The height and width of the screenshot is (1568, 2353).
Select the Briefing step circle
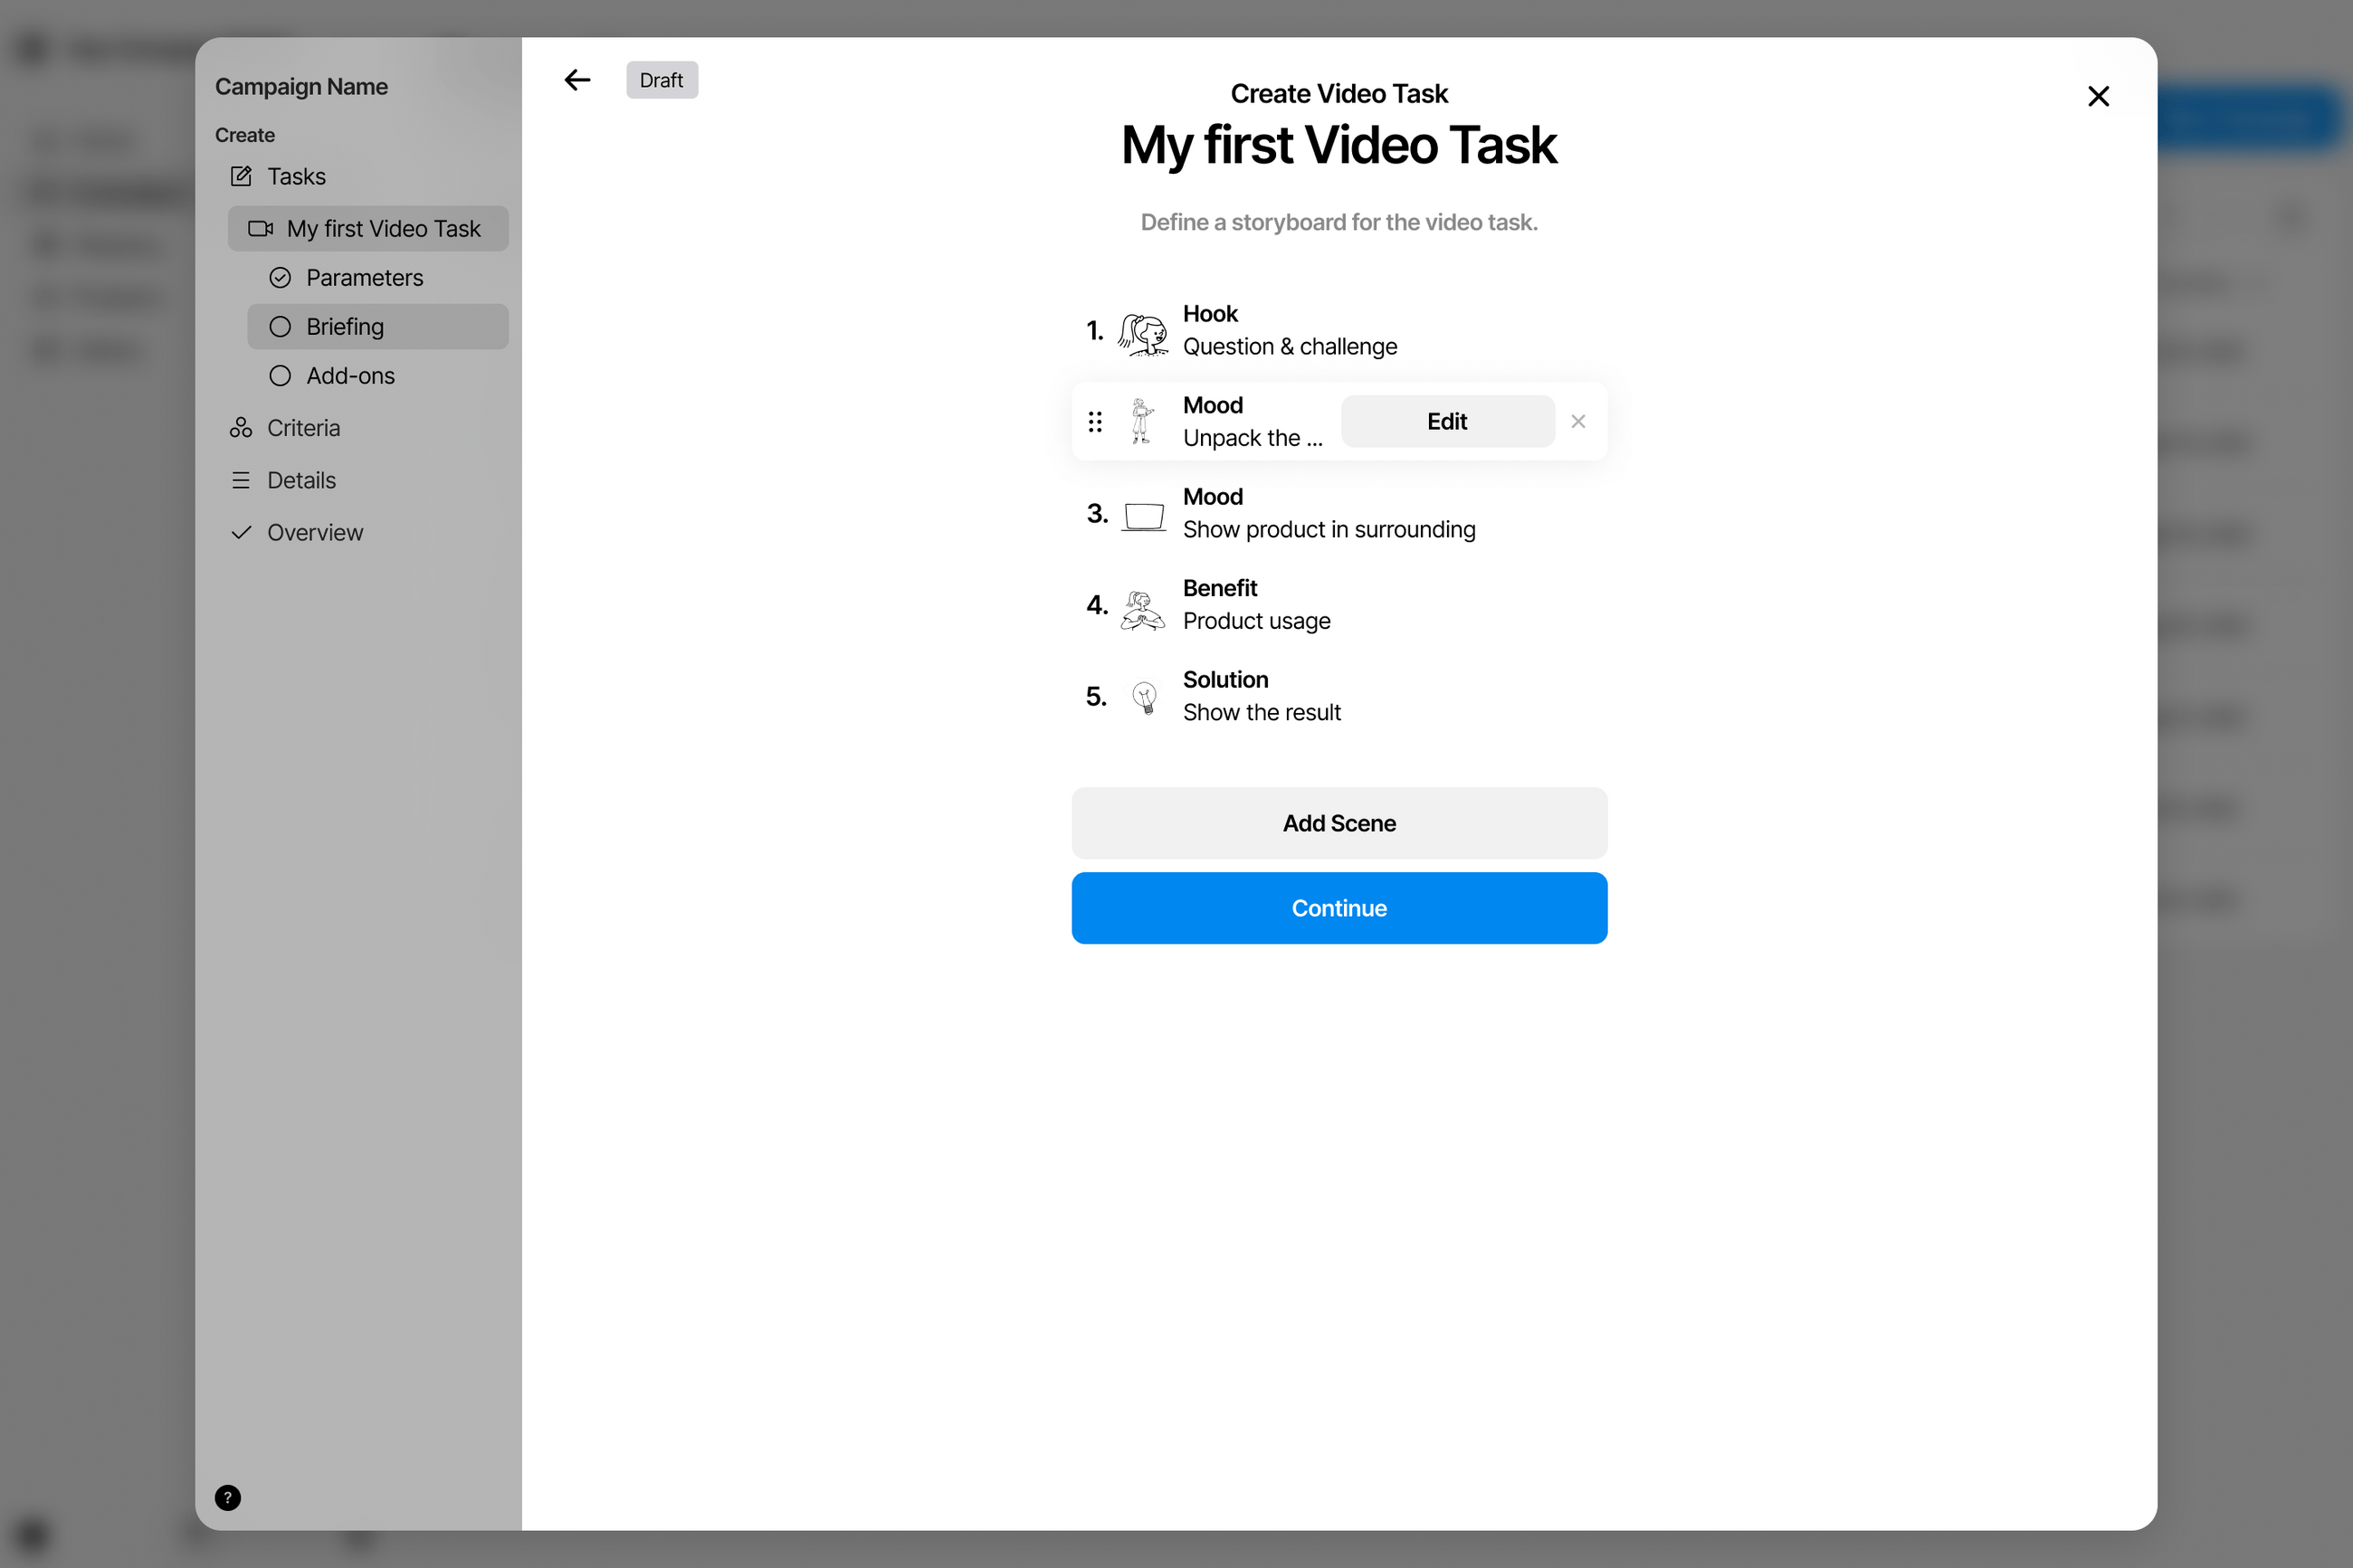[280, 327]
